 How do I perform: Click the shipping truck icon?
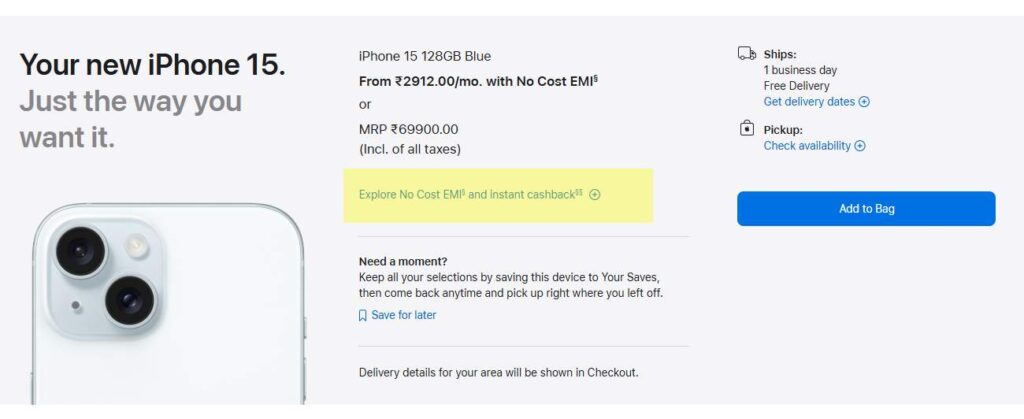(x=746, y=54)
